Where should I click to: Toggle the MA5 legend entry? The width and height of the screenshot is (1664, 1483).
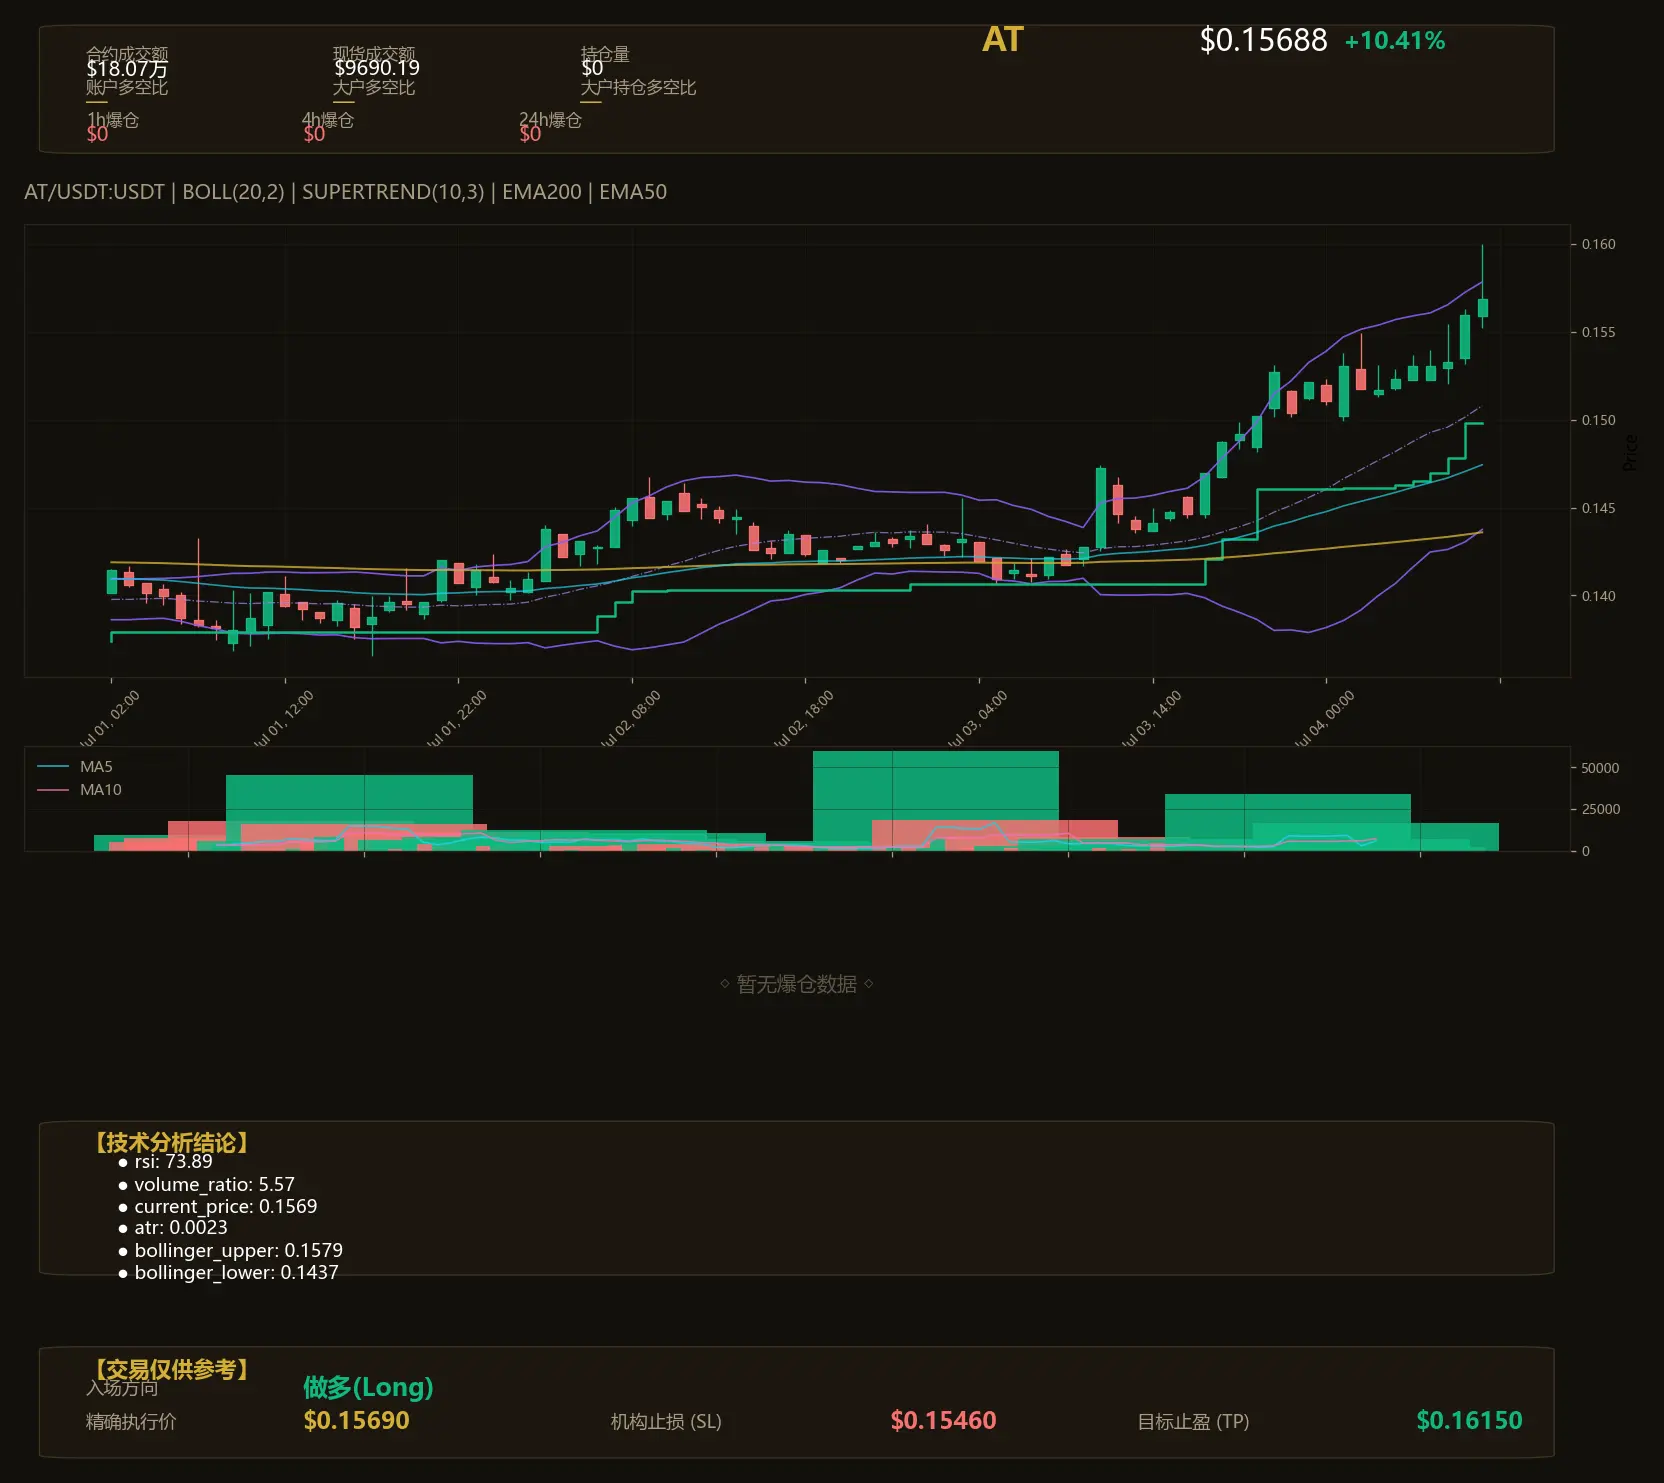tap(75, 767)
